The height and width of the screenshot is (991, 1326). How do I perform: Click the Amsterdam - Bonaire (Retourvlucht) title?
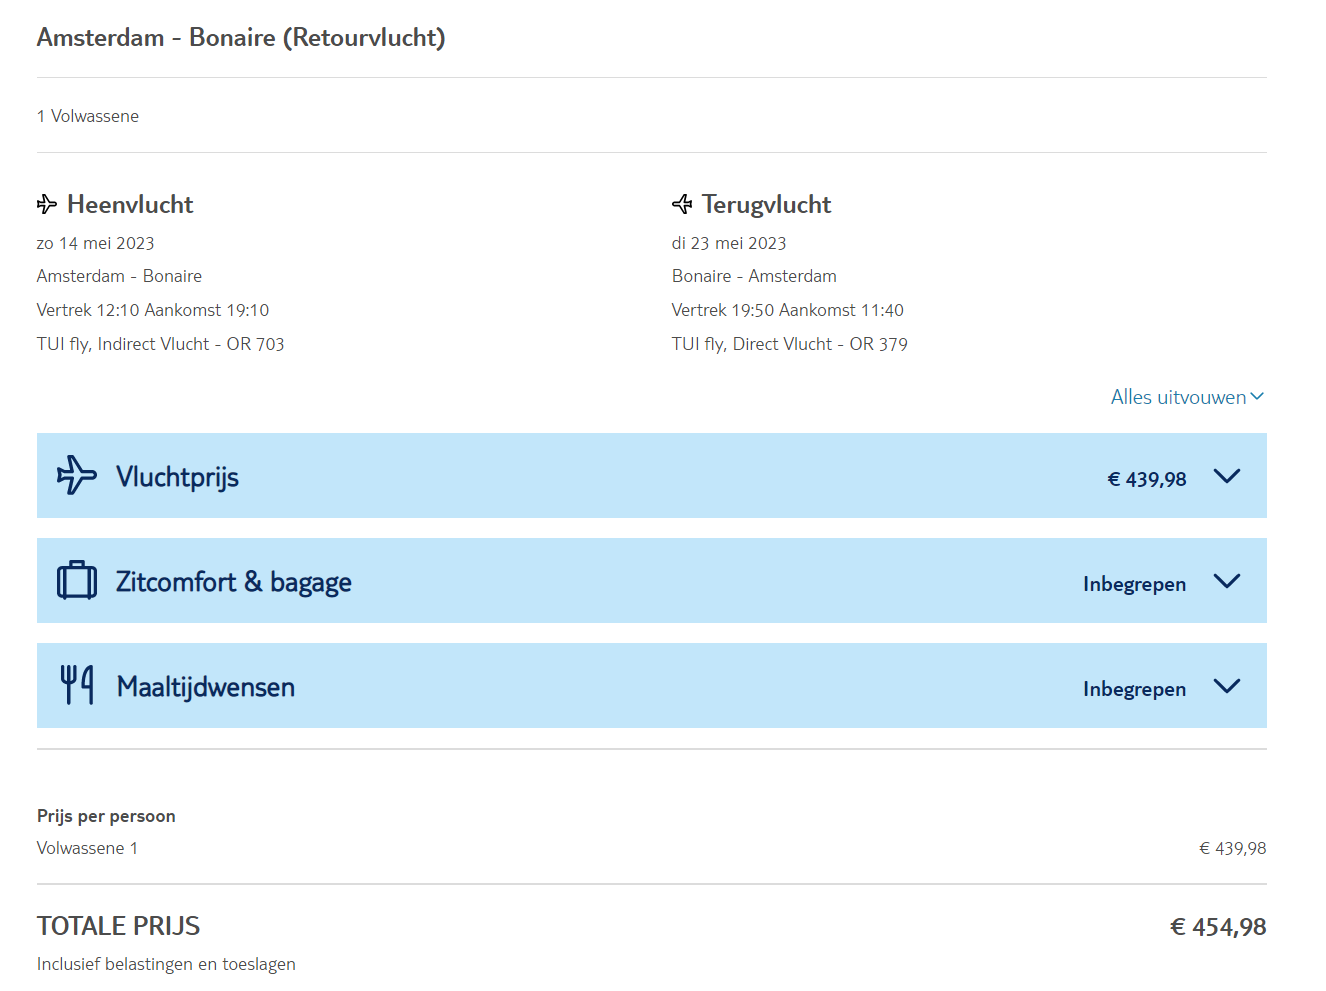241,38
